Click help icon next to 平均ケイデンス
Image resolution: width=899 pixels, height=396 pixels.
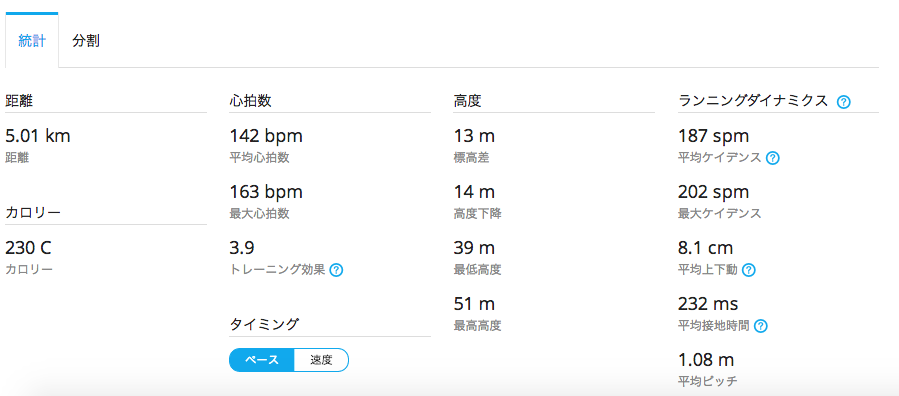click(x=772, y=158)
